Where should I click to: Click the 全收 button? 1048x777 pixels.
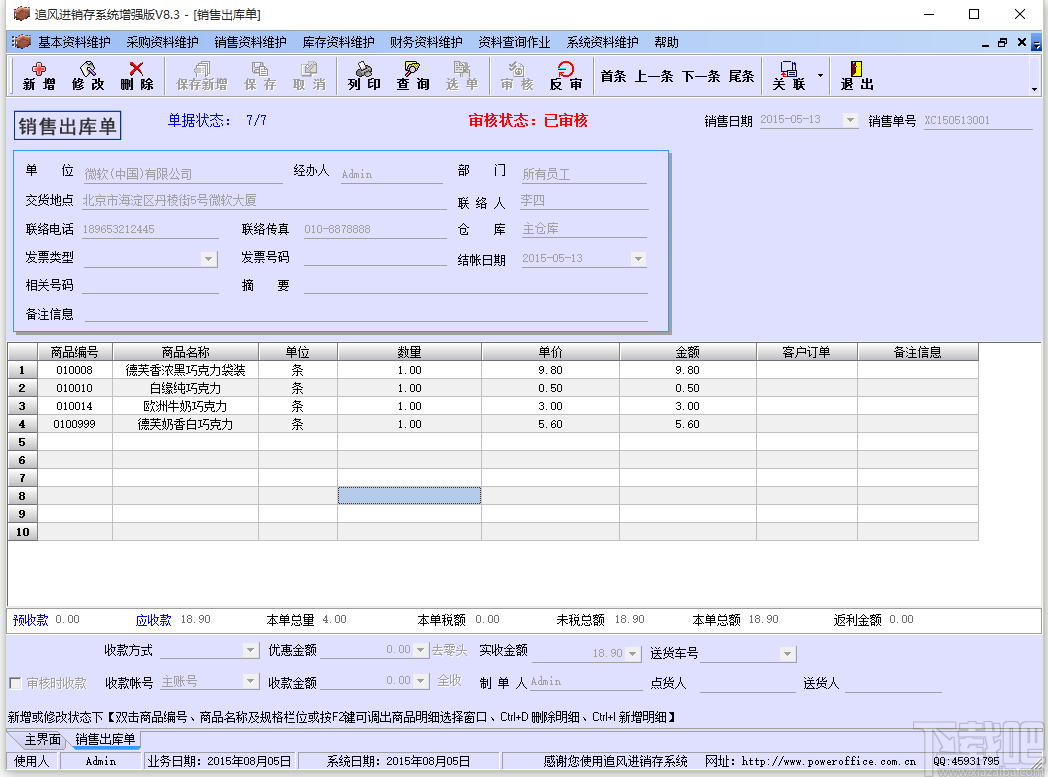[x=449, y=680]
